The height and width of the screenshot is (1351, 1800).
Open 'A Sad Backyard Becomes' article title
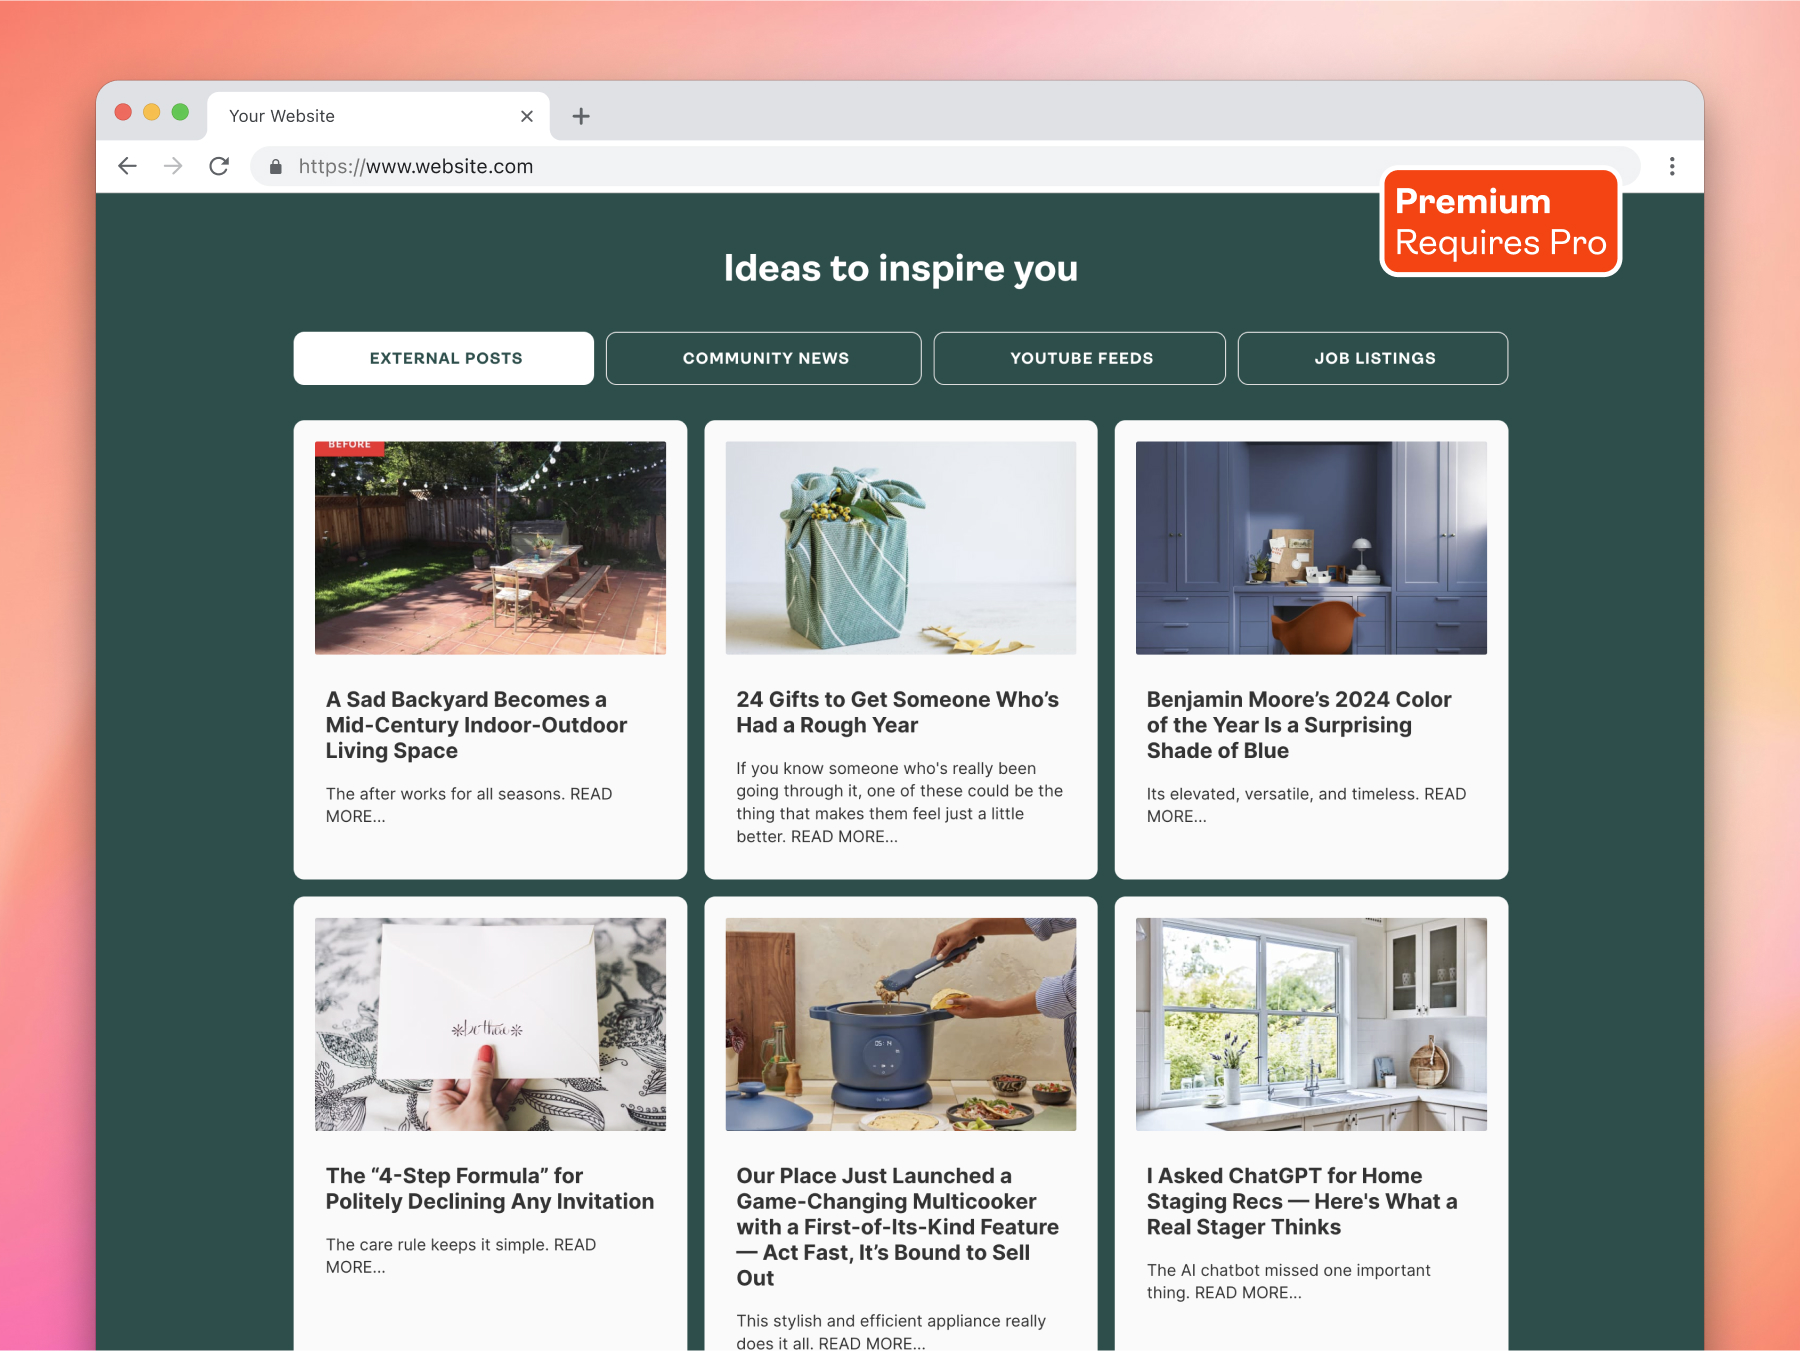click(476, 725)
